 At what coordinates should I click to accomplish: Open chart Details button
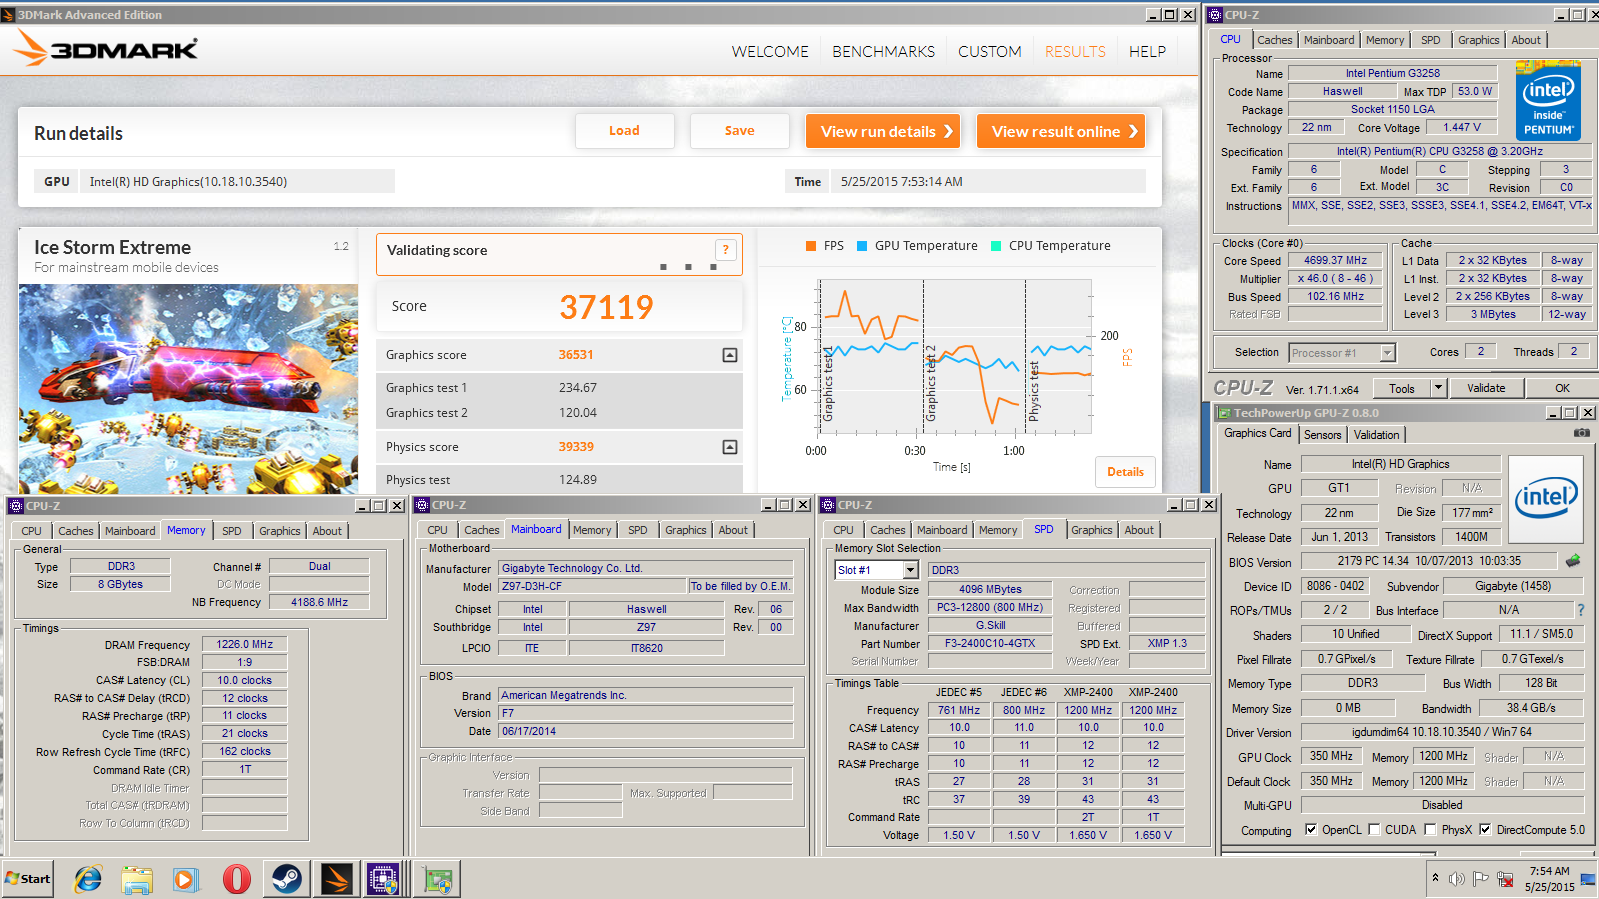[1125, 472]
